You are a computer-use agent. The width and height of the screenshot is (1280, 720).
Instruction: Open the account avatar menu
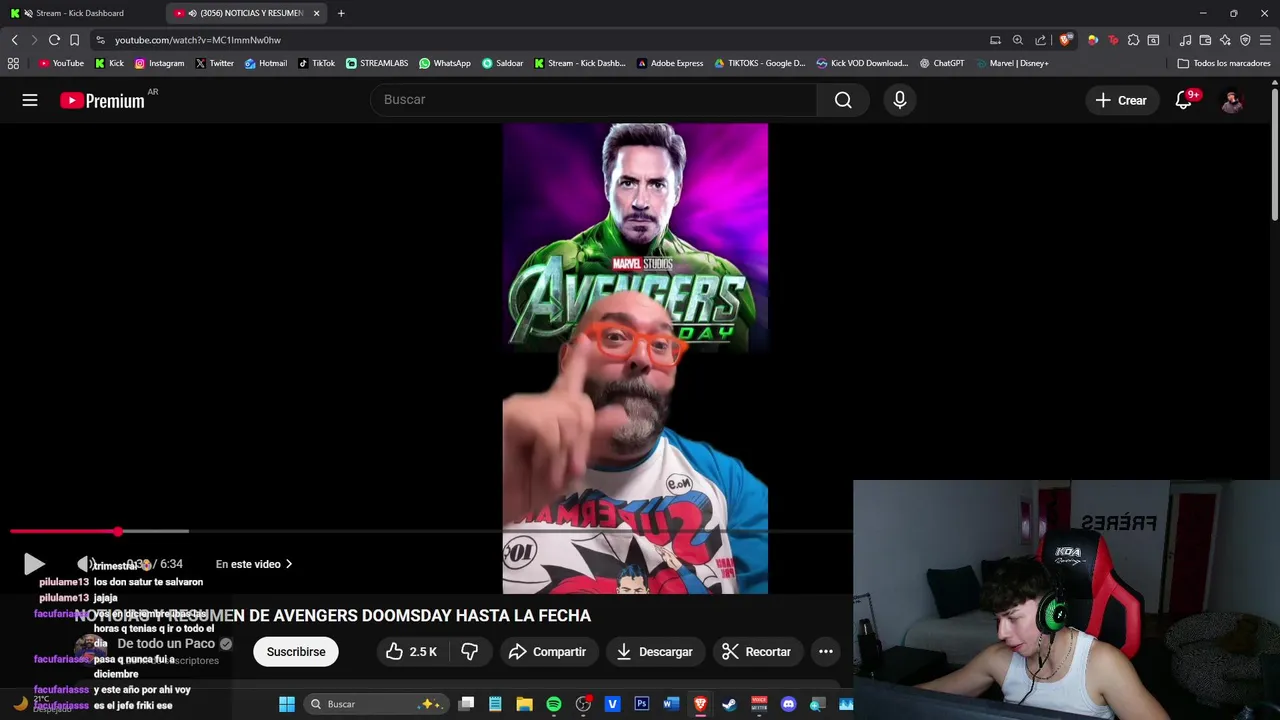tap(1232, 100)
